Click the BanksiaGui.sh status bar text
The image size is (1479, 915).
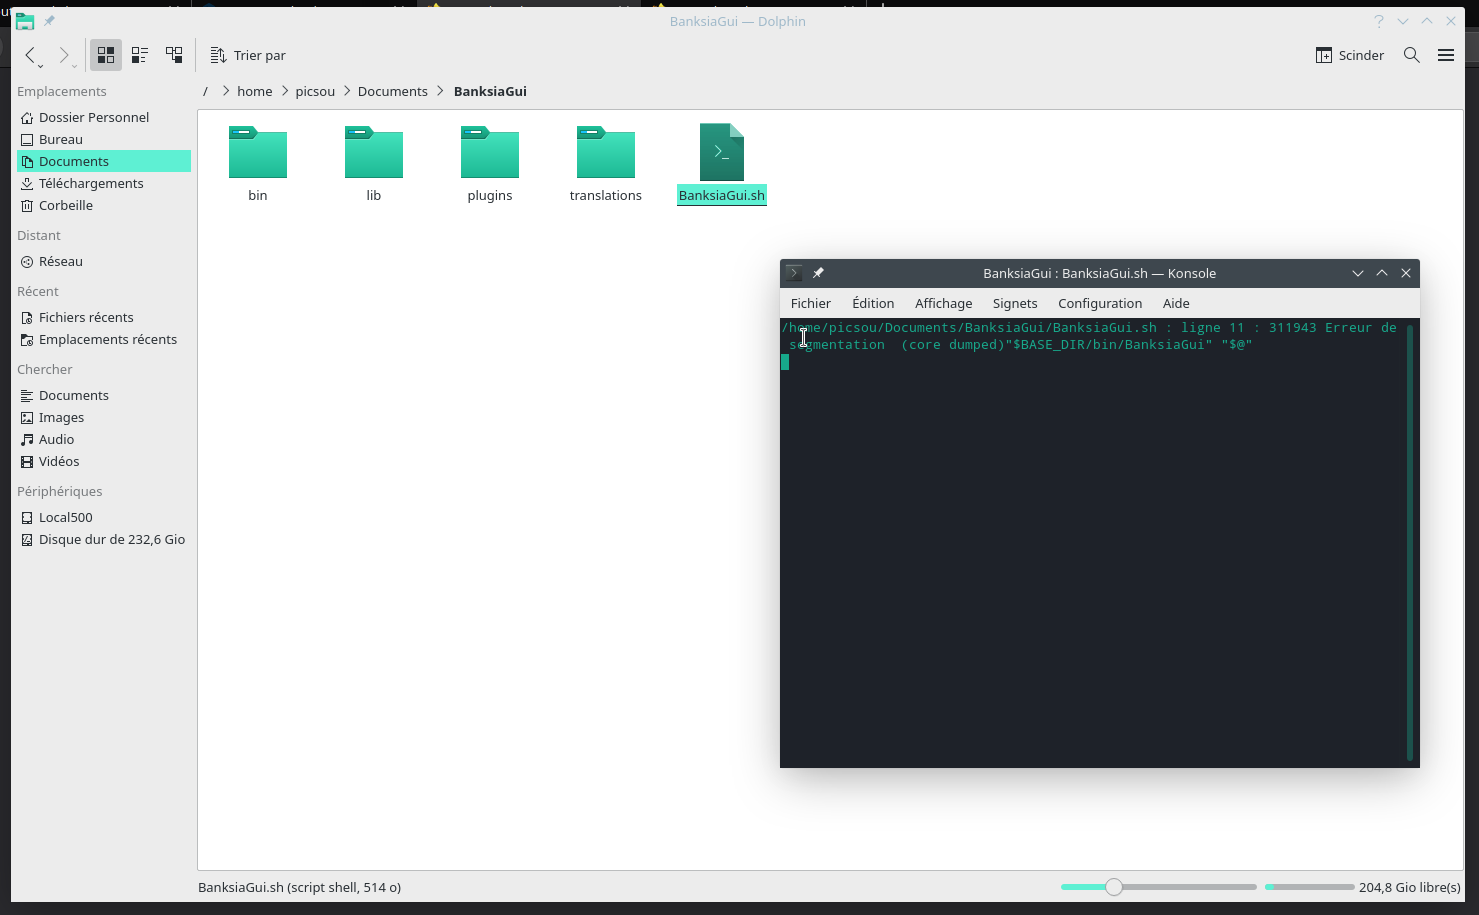299,887
